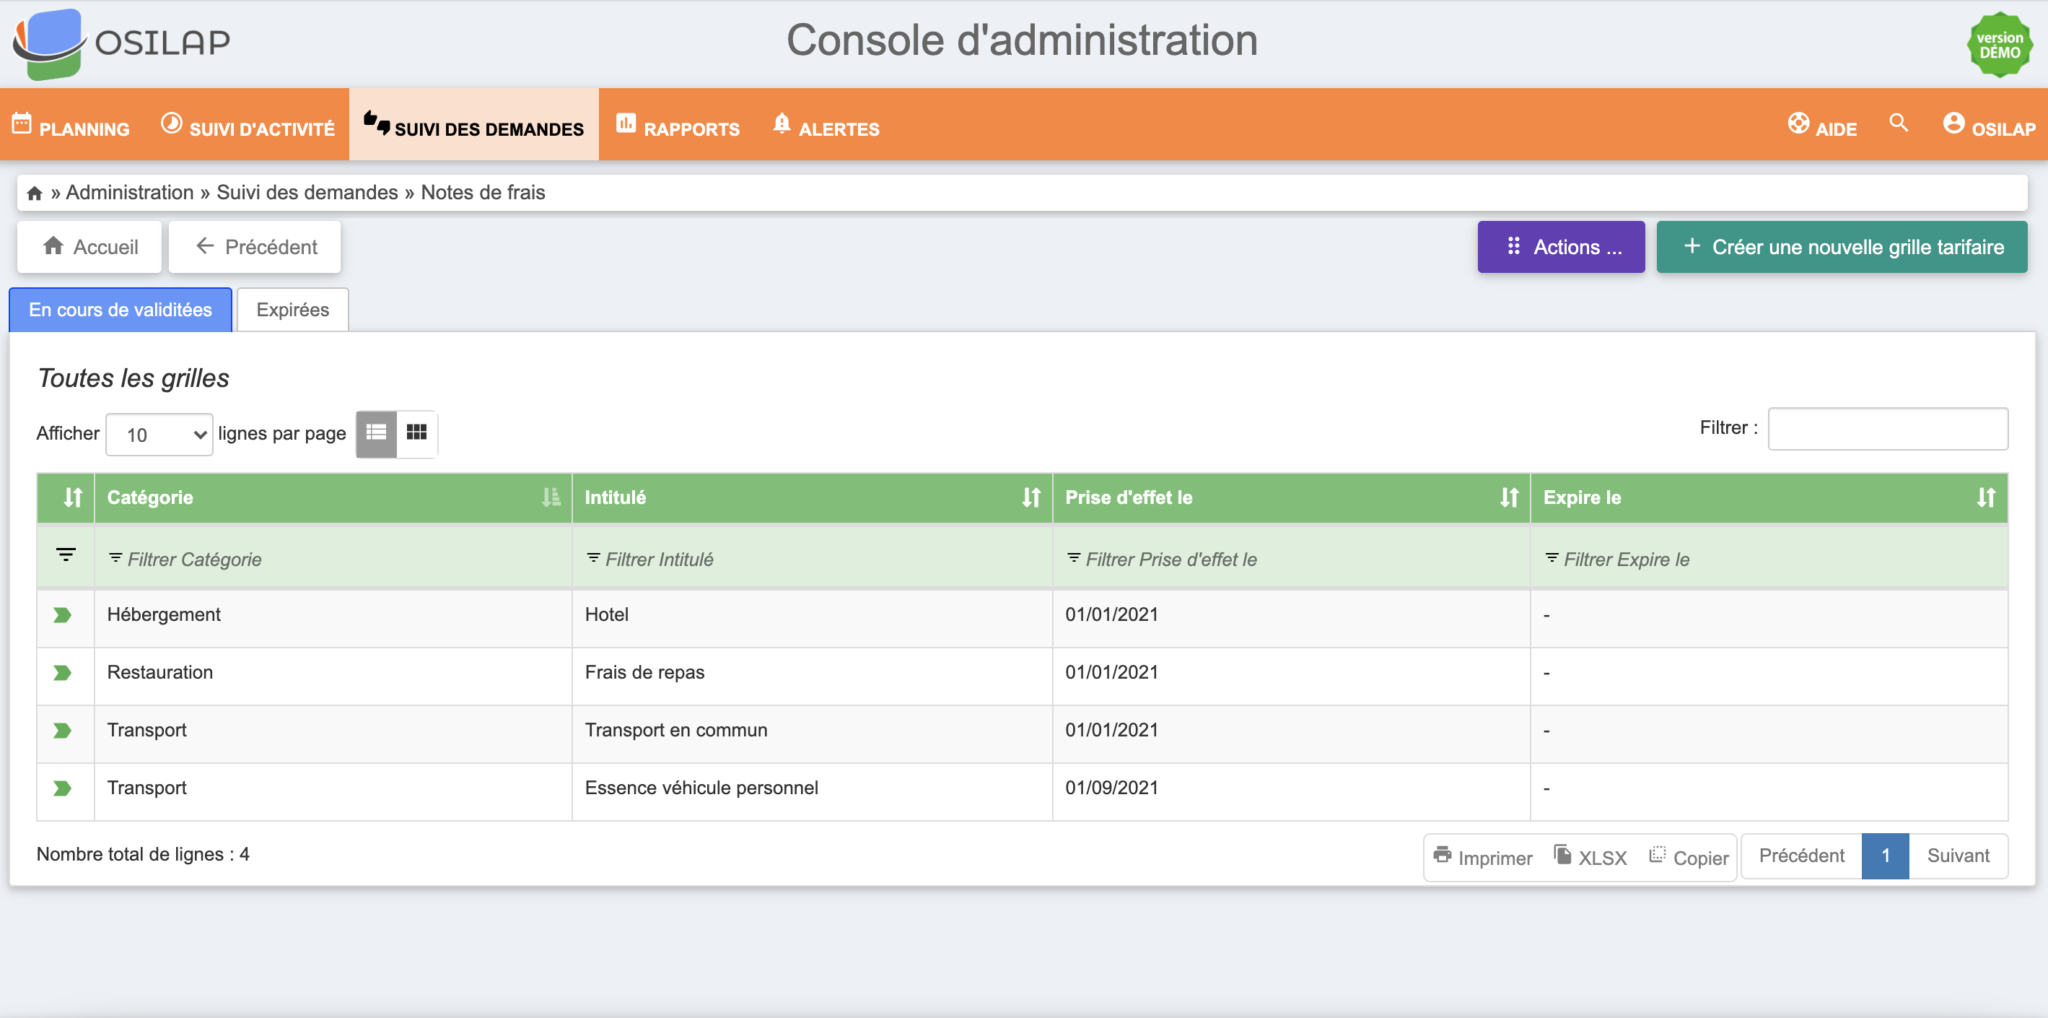Open the Rapports menu
The height and width of the screenshot is (1018, 2048).
tap(678, 125)
